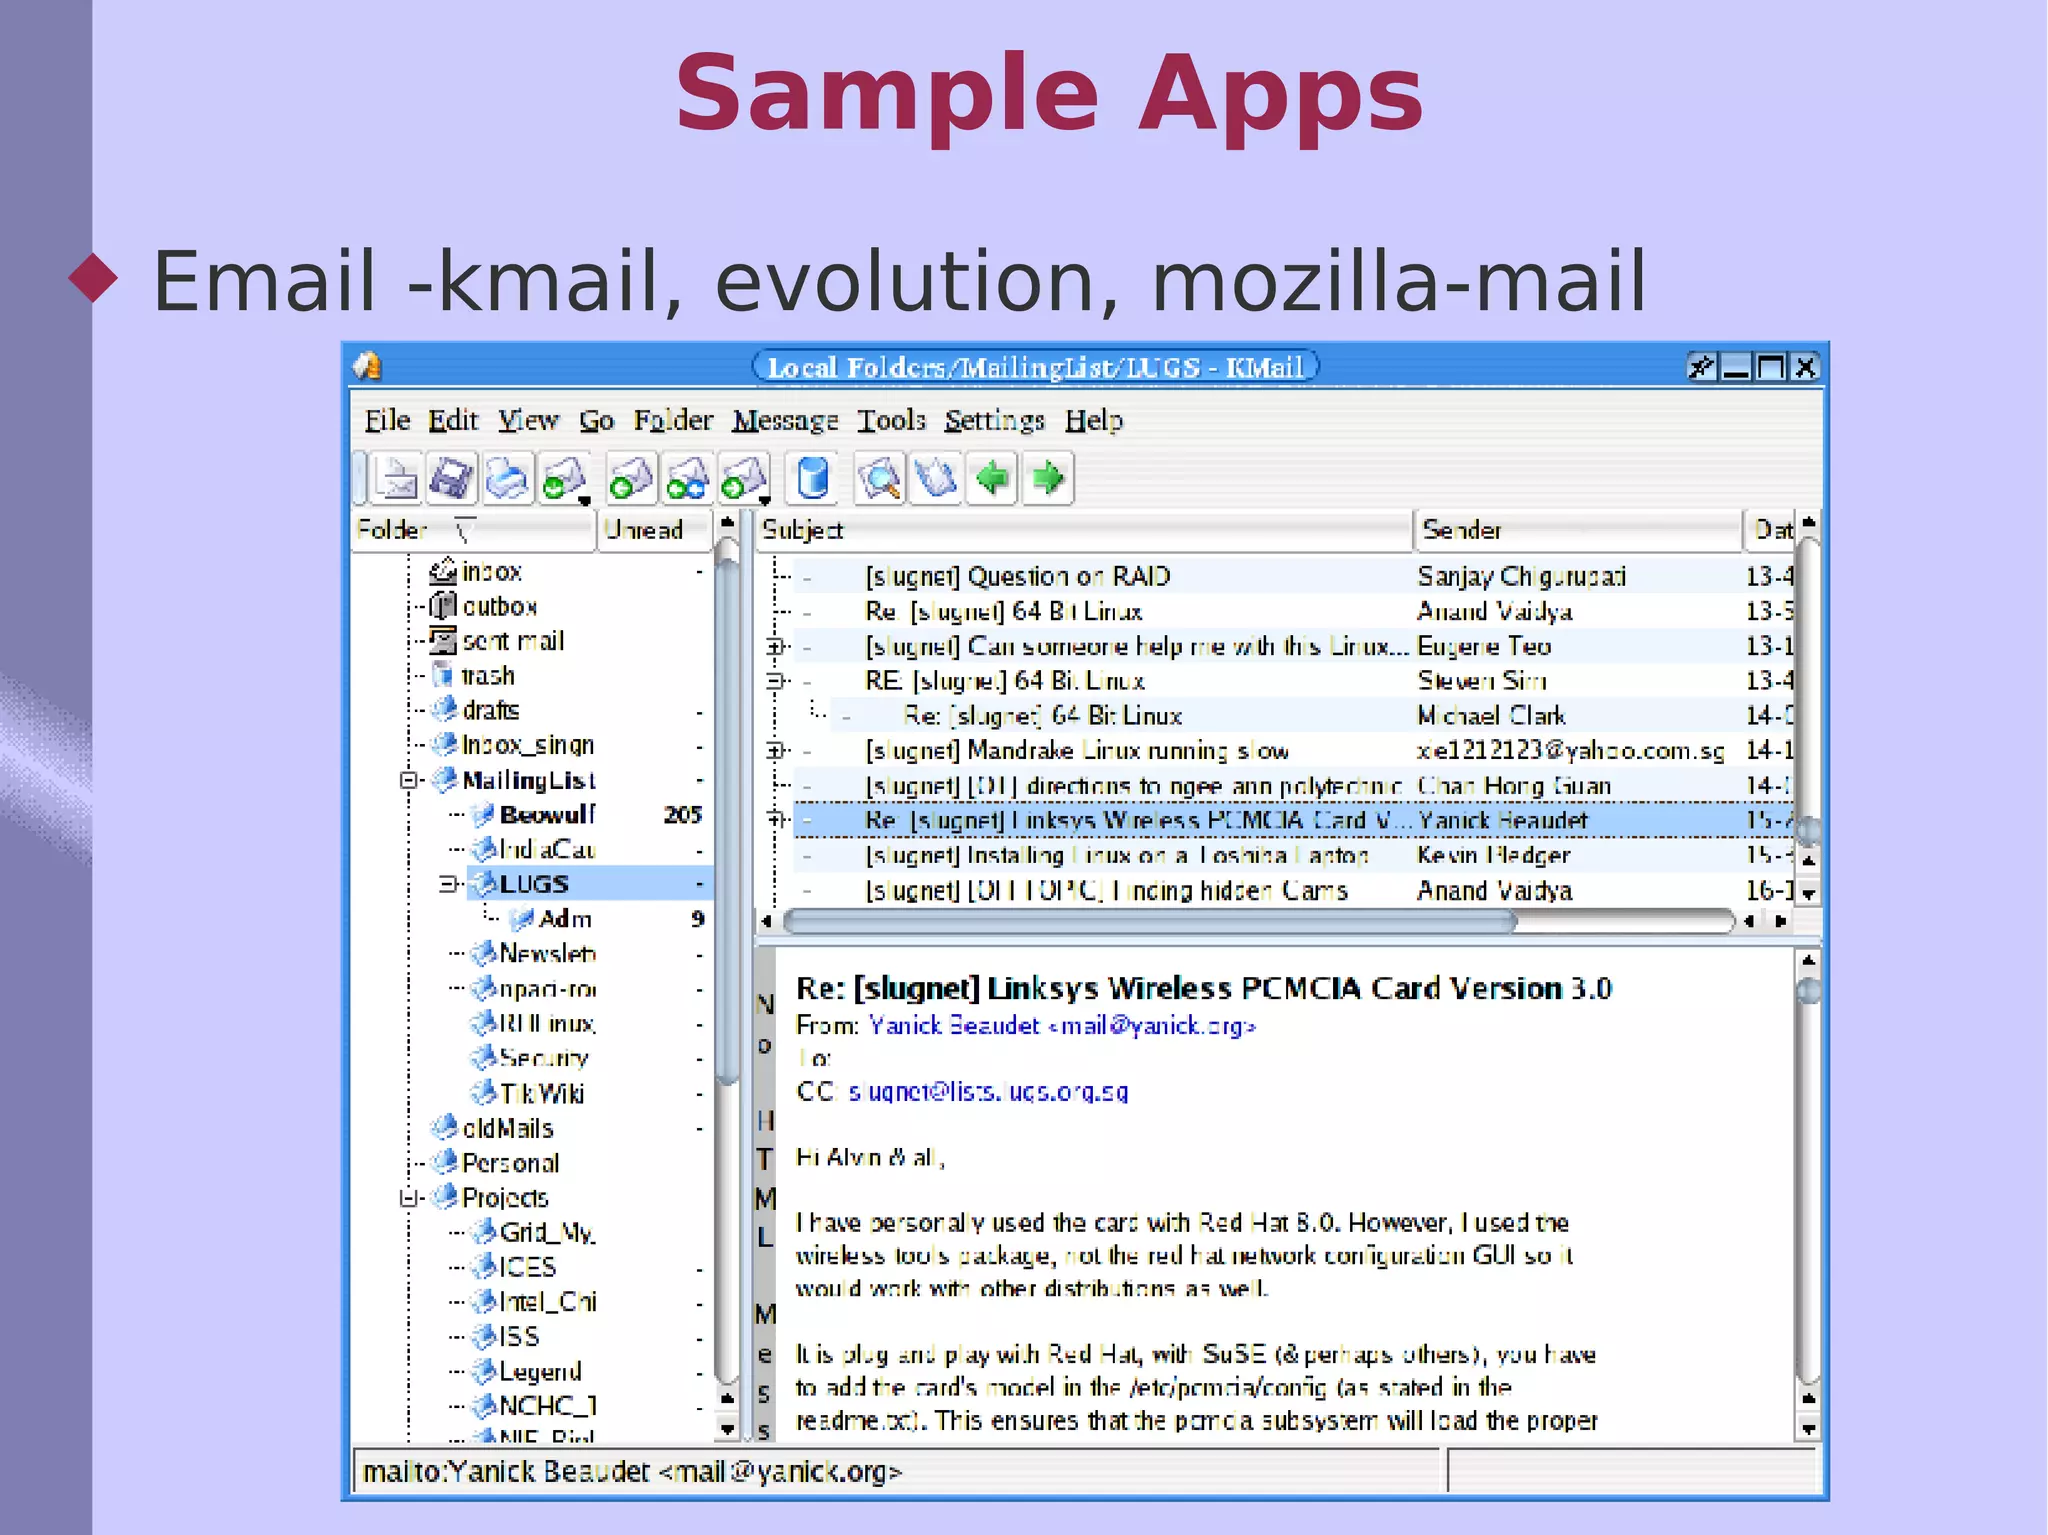Click the slugnet@lists.lugs.org.sg CC link
The width and height of the screenshot is (2048, 1535).
pos(988,1091)
